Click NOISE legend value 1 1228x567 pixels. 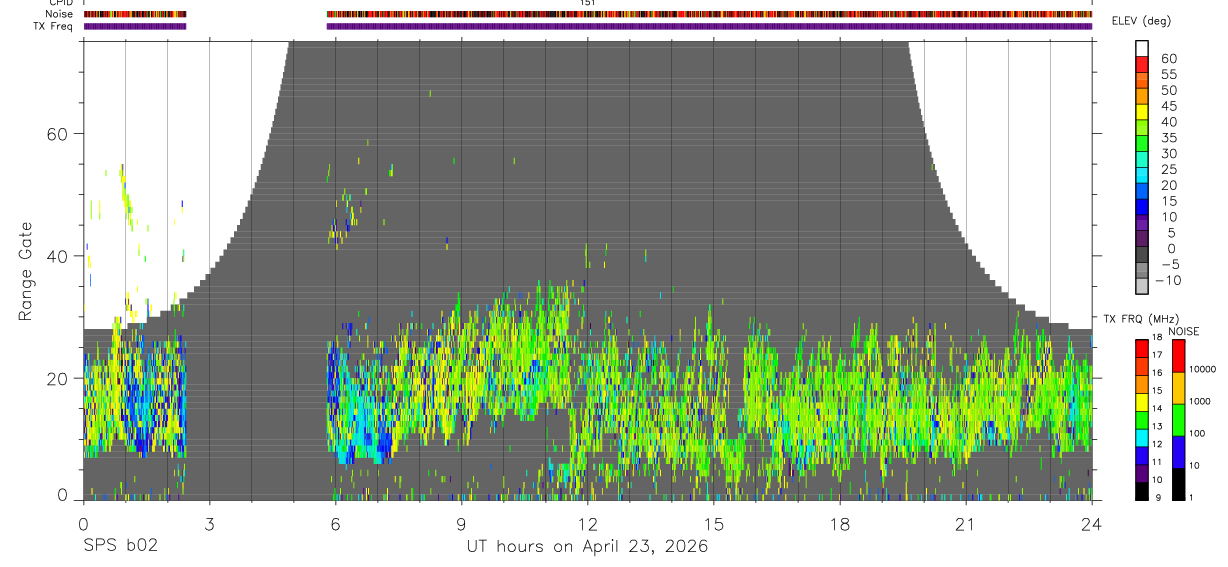tap(1191, 498)
